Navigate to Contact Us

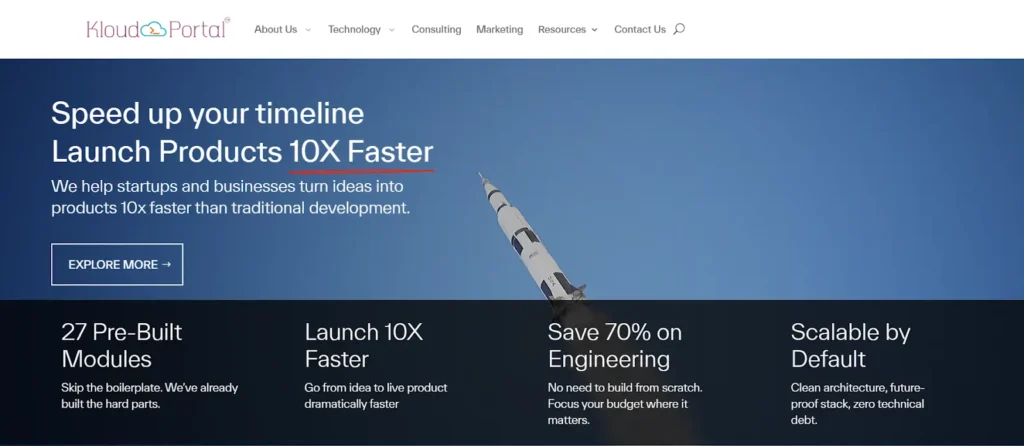coord(640,29)
